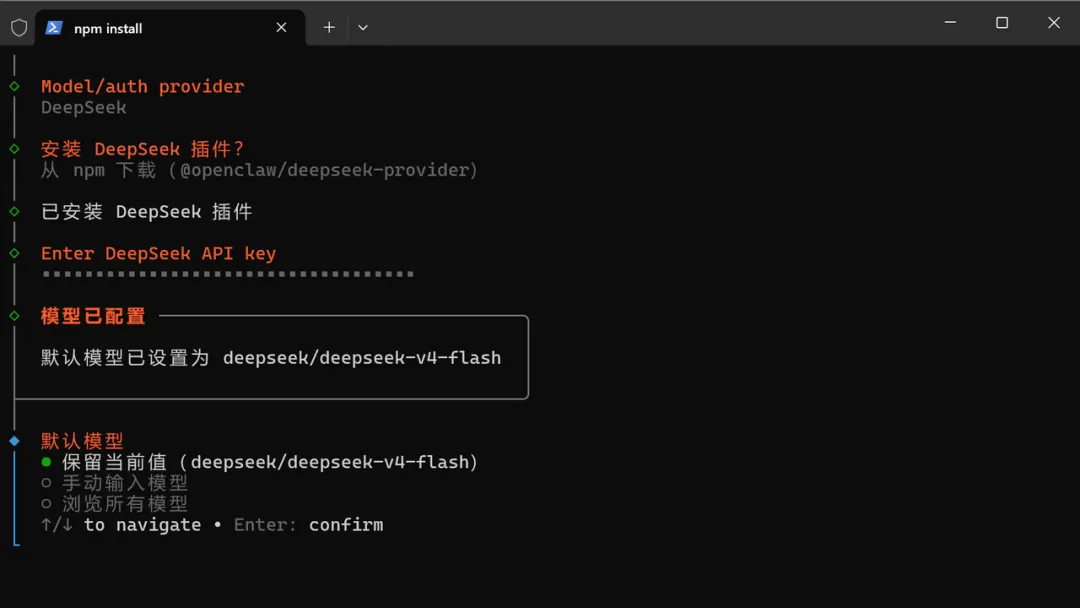Click the shield icon in the title bar

[19, 28]
